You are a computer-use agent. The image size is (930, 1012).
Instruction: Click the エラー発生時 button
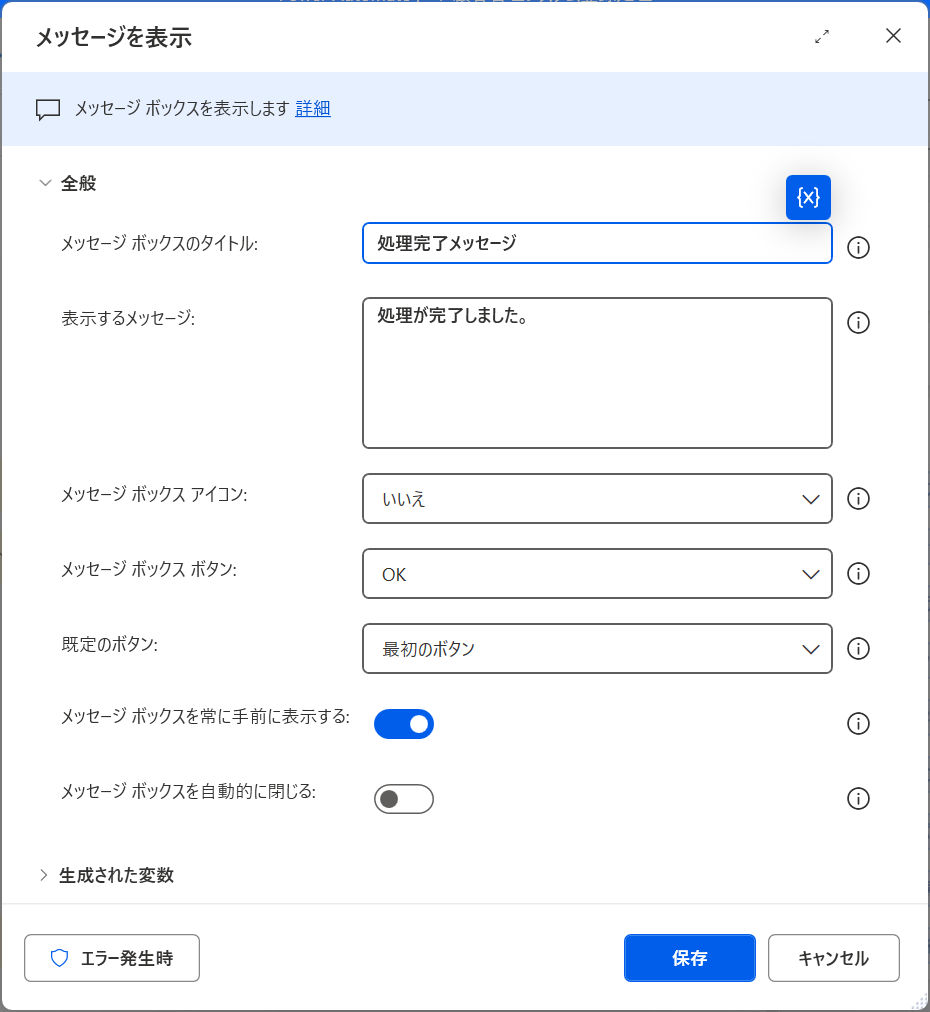click(112, 958)
